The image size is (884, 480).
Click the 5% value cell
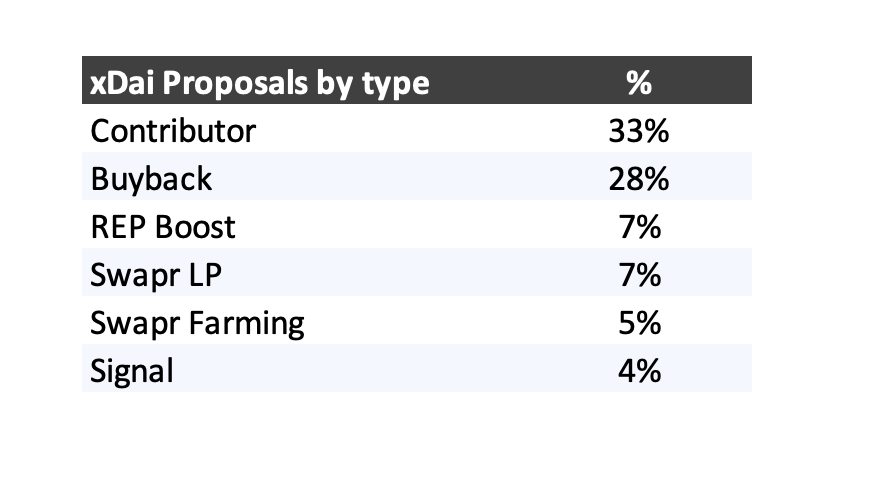point(638,323)
